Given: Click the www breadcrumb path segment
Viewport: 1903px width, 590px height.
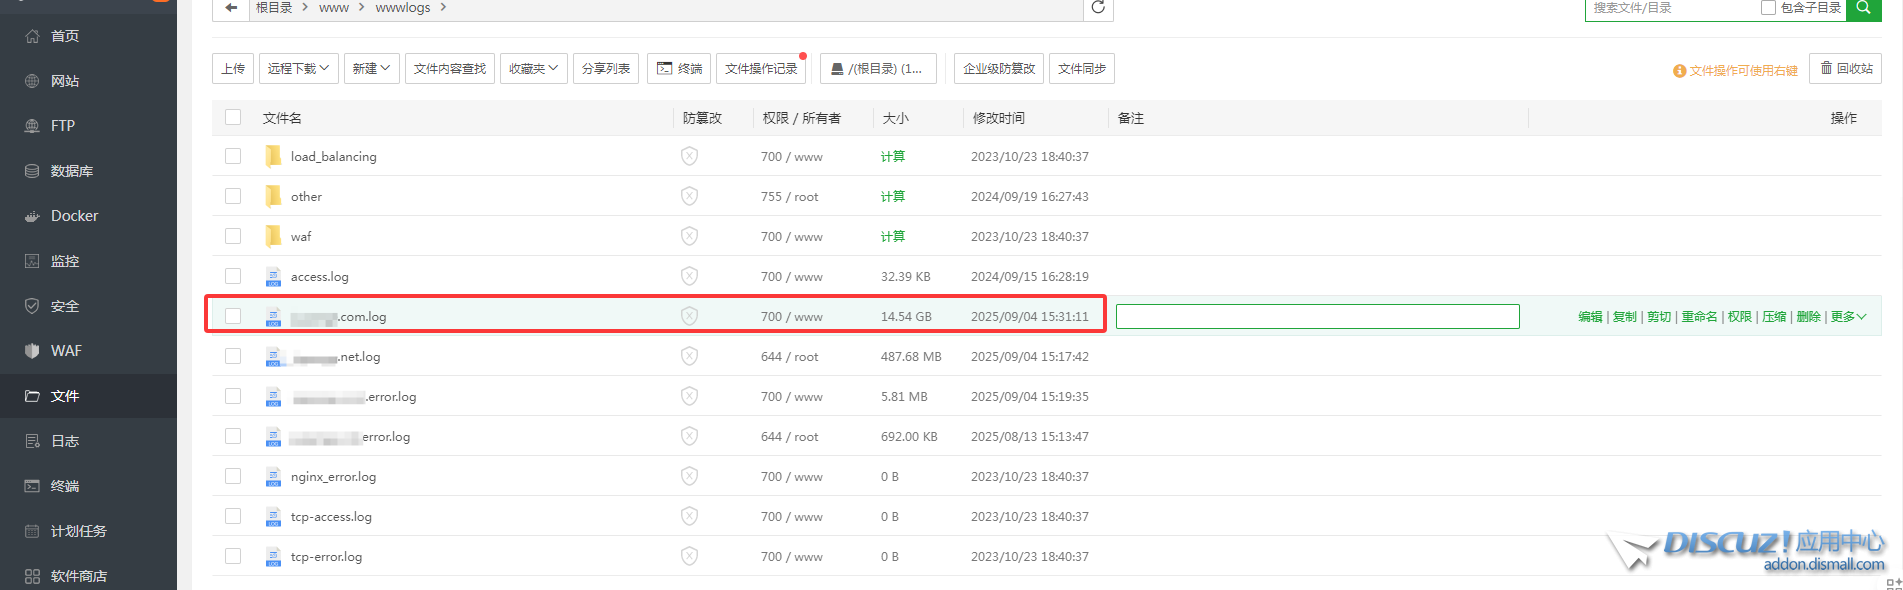Looking at the screenshot, I should tap(334, 8).
